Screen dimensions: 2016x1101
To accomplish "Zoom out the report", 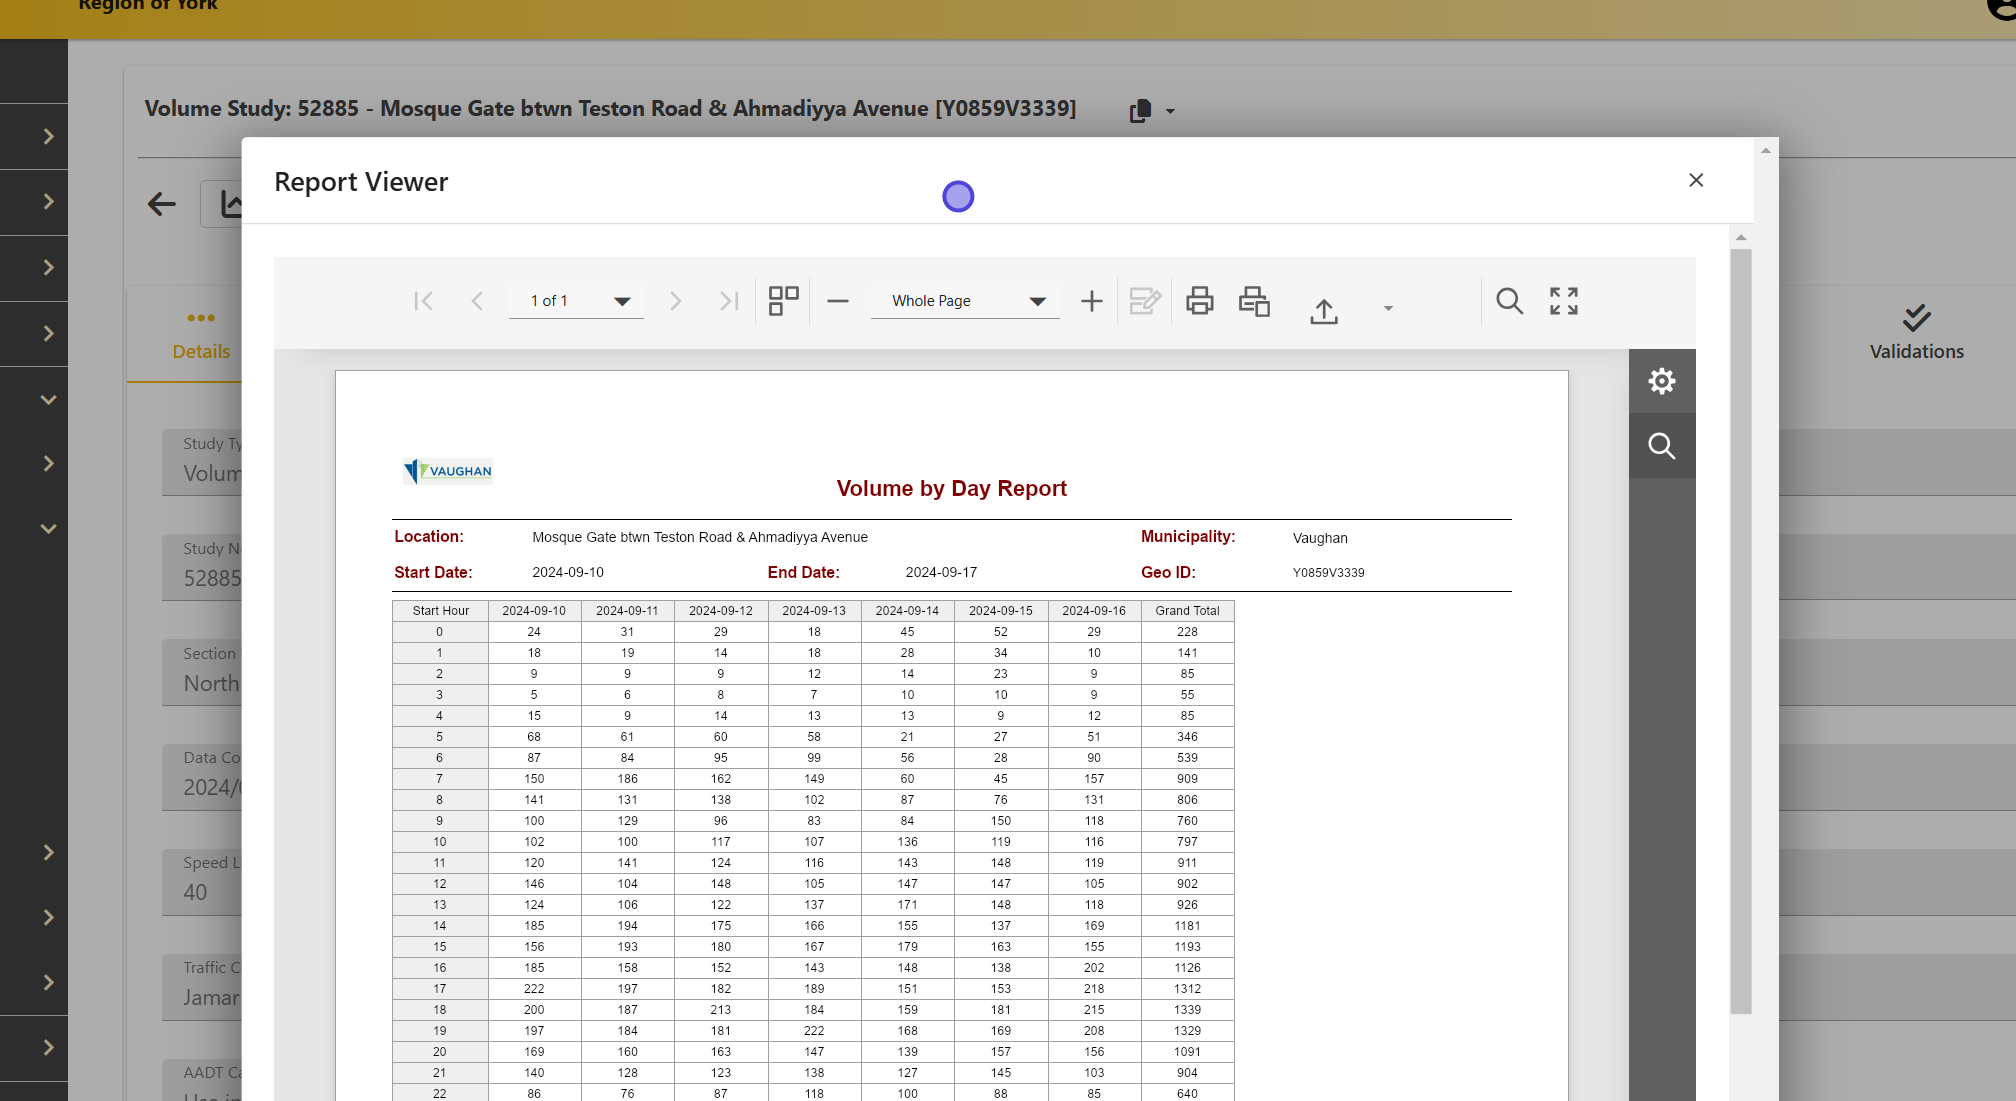I will (838, 301).
